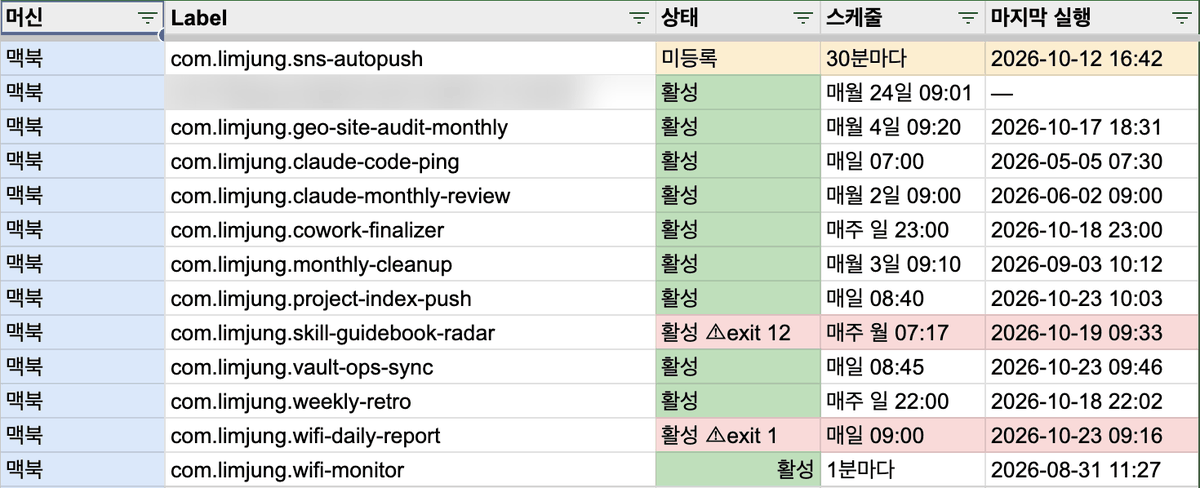Select cell com.limjung.sns-autopush
The height and width of the screenshot is (488, 1200).
[410, 59]
